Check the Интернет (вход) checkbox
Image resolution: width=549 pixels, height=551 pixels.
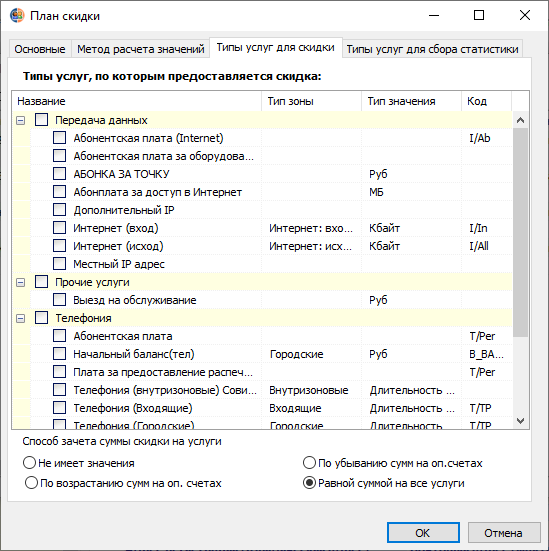tap(59, 228)
